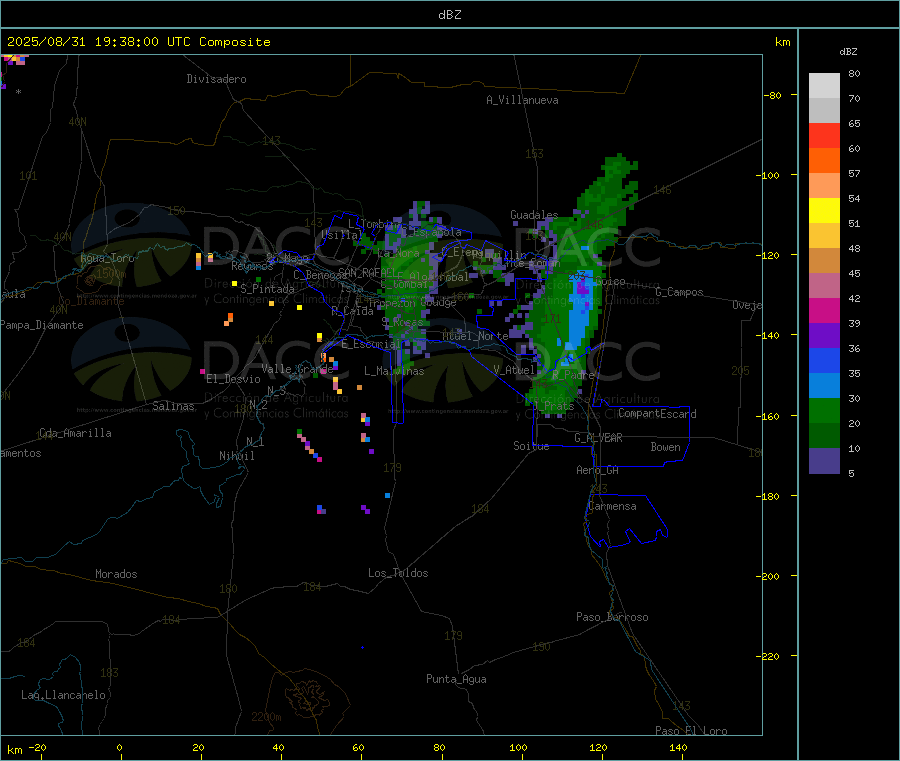Click route number 153 label

(x=534, y=154)
